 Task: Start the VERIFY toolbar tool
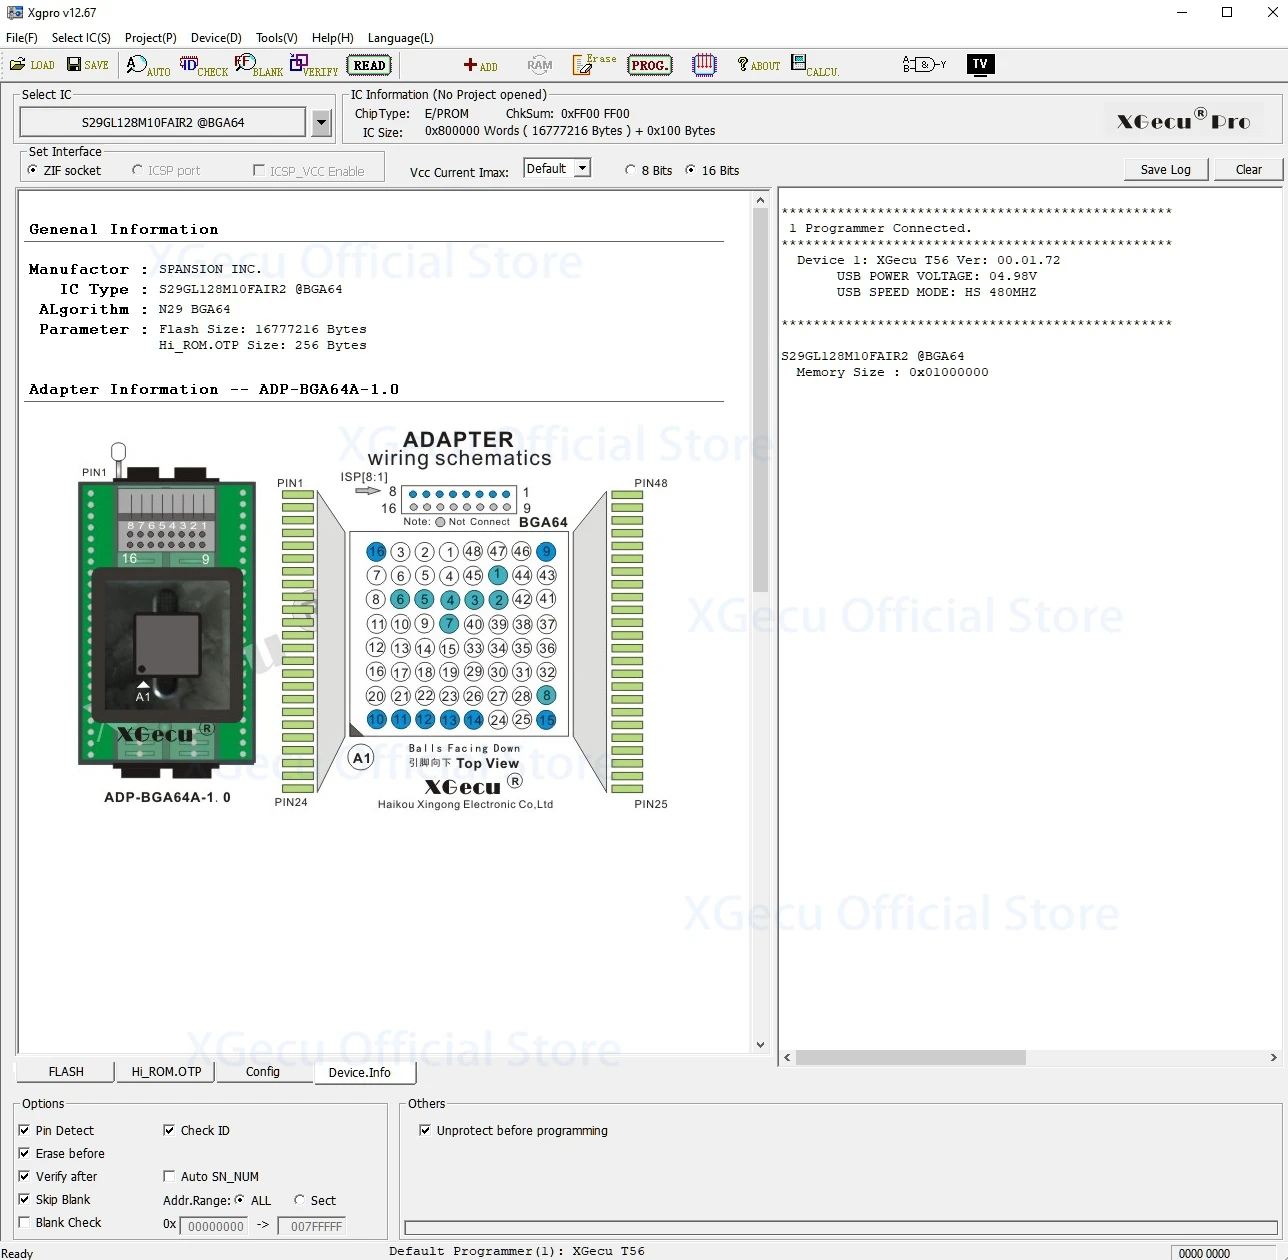(314, 66)
